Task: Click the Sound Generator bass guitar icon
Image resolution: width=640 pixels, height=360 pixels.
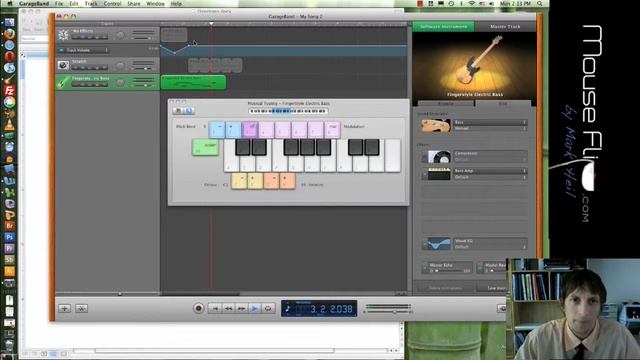Action: [436, 125]
